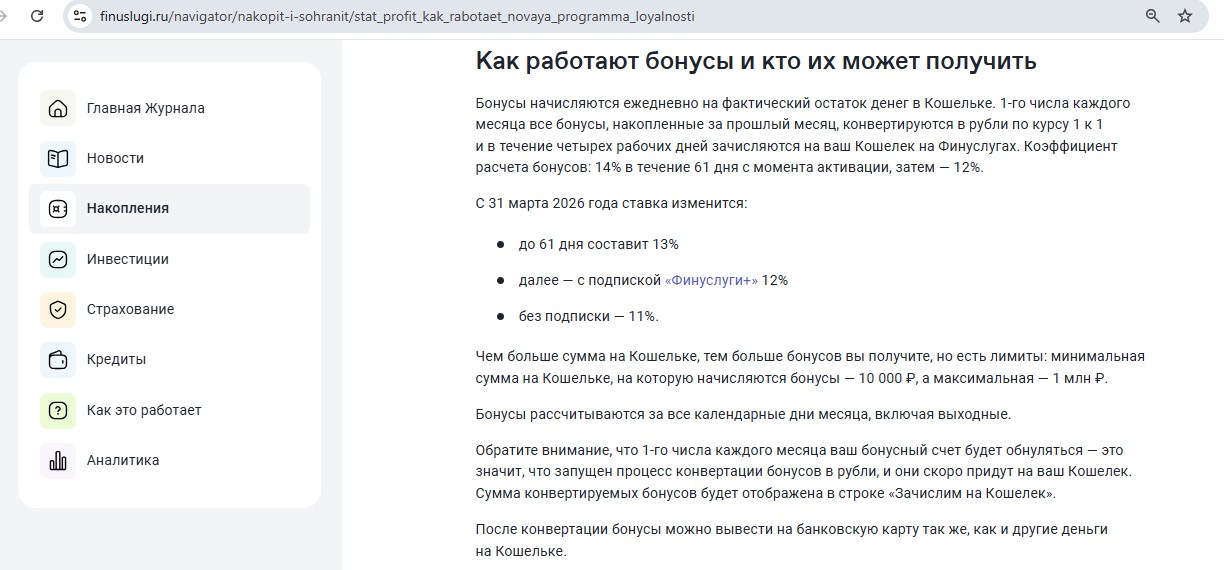The image size is (1224, 570).
Task: Click the chart icon beside Инвестиции
Action: pos(58,259)
